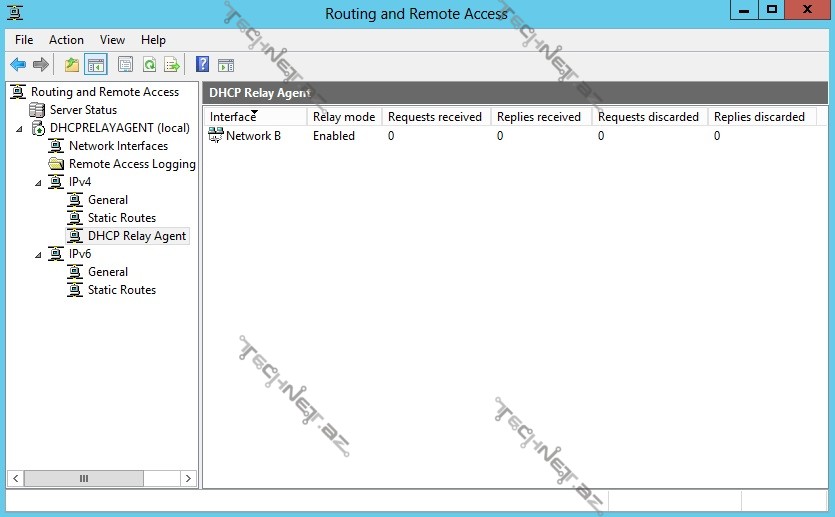
Task: Select Server Status in tree
Action: point(83,110)
